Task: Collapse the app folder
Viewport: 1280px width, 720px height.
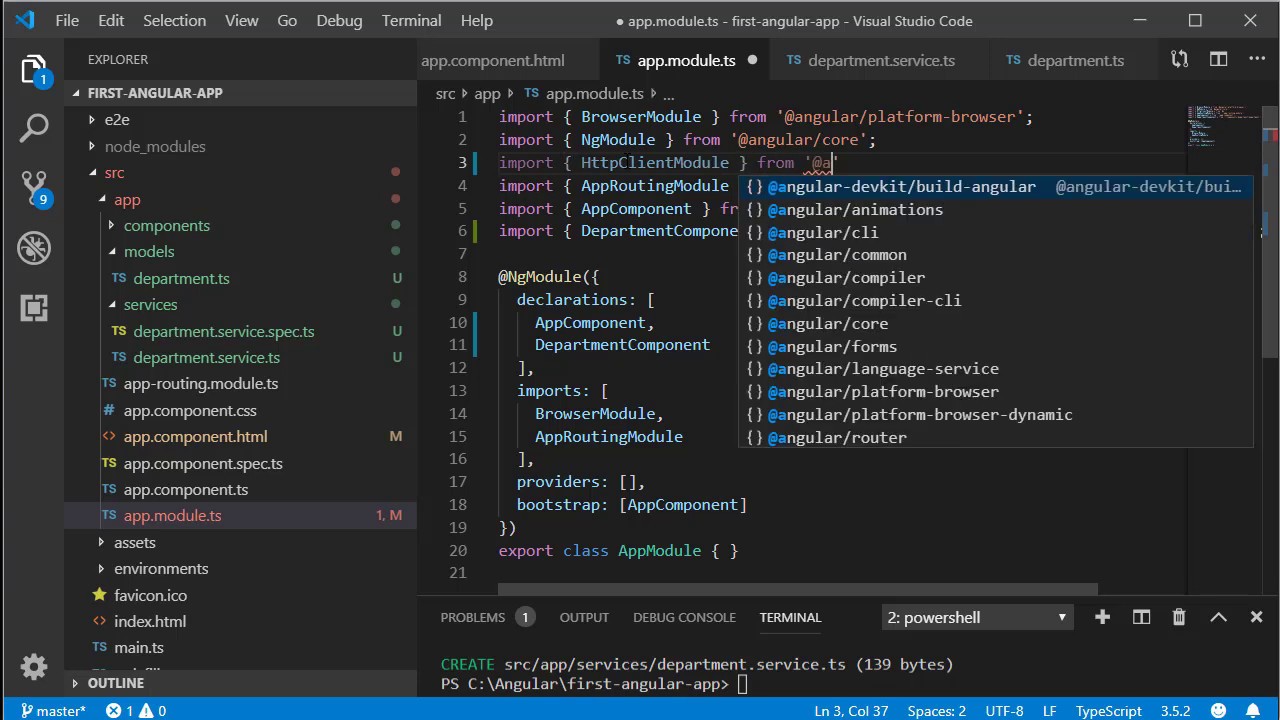Action: click(x=127, y=199)
